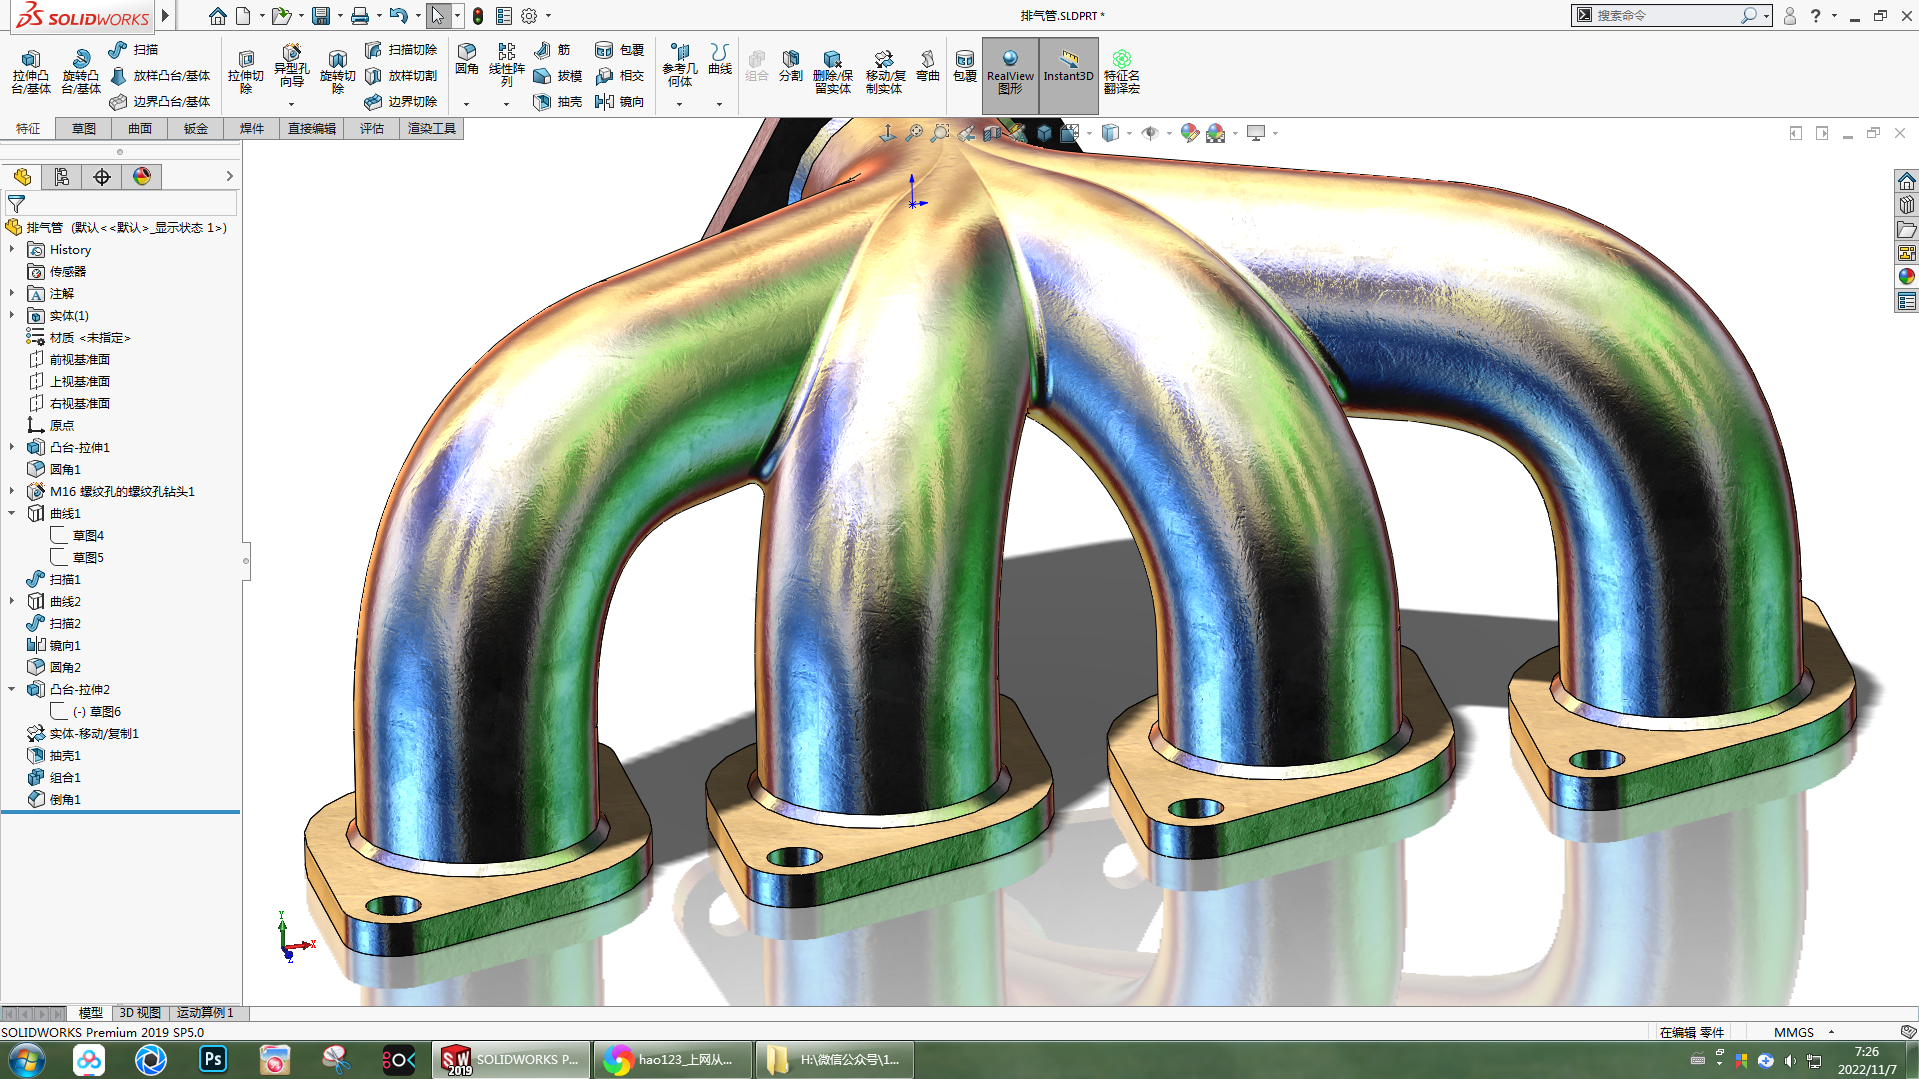The image size is (1919, 1079).
Task: Click Move/Copy Bodies (移动/复制实体)
Action: [885, 72]
